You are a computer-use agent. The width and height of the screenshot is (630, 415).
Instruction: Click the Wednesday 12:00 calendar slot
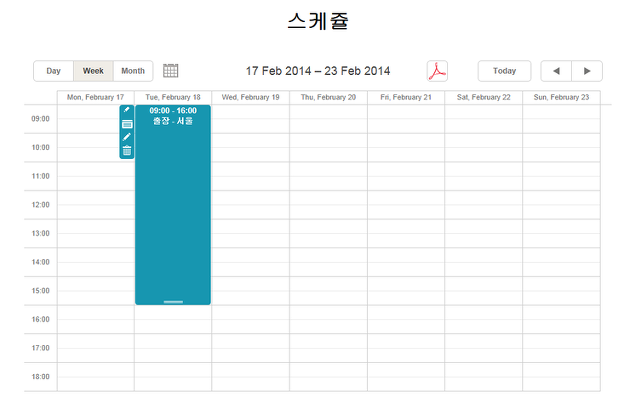250,205
